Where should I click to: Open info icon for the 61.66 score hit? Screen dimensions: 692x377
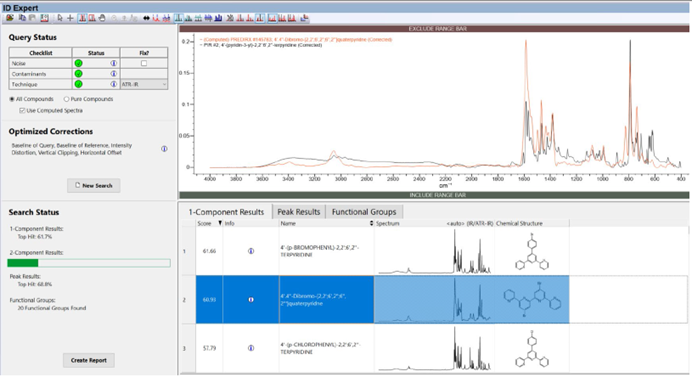pos(251,251)
